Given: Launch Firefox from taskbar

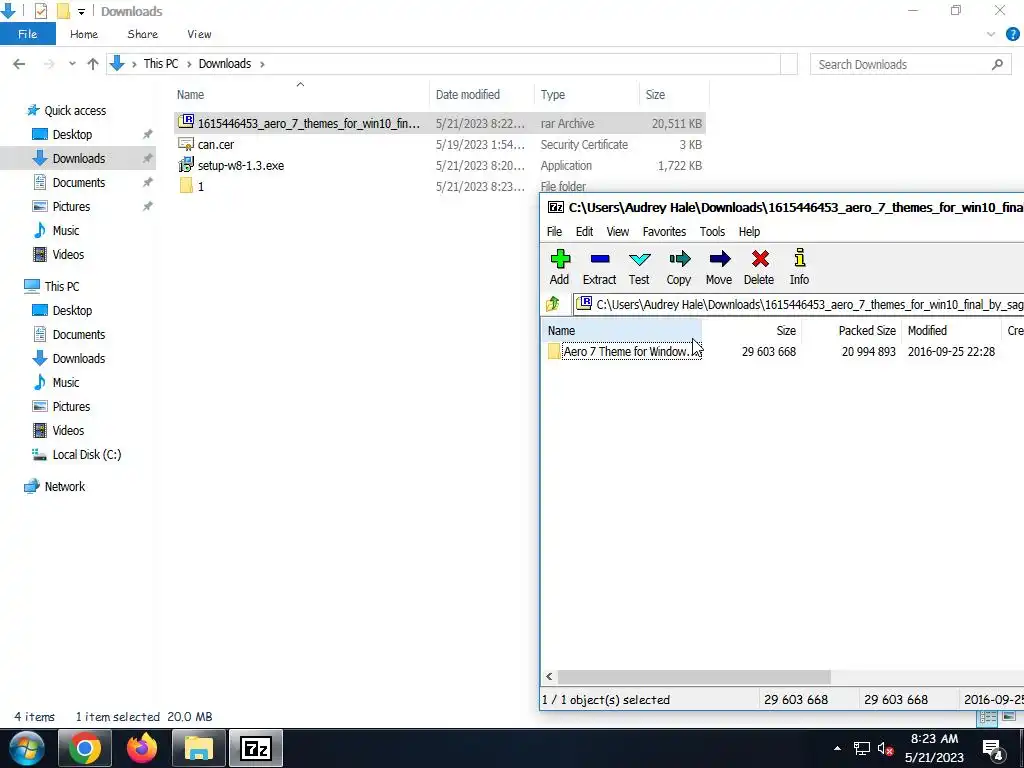Looking at the screenshot, I should tap(142, 748).
